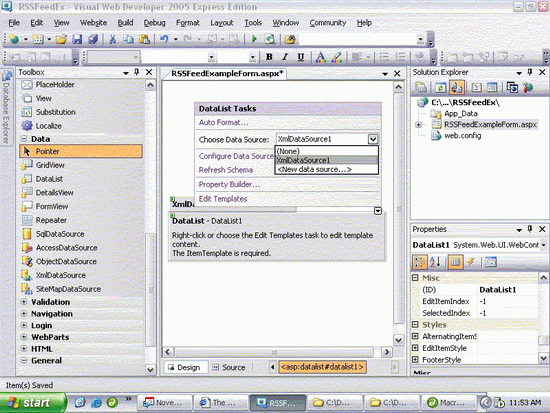This screenshot has height=413, width=550.
Task: Expand RSSFeedExampleForm.aspx node in Solution Explorer
Action: [418, 125]
